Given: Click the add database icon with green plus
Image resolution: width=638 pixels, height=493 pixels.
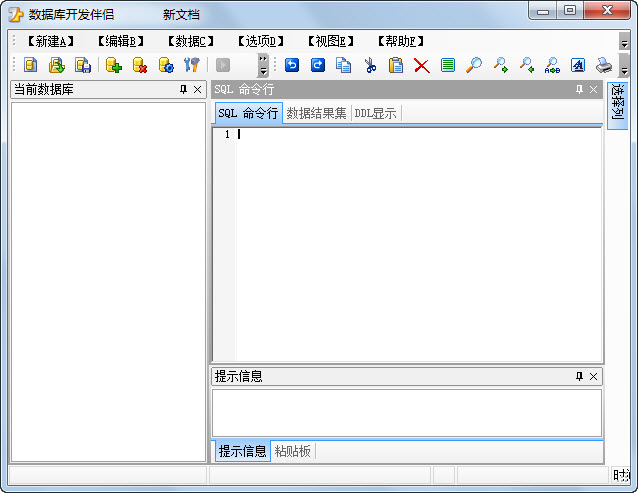Looking at the screenshot, I should click(x=114, y=65).
